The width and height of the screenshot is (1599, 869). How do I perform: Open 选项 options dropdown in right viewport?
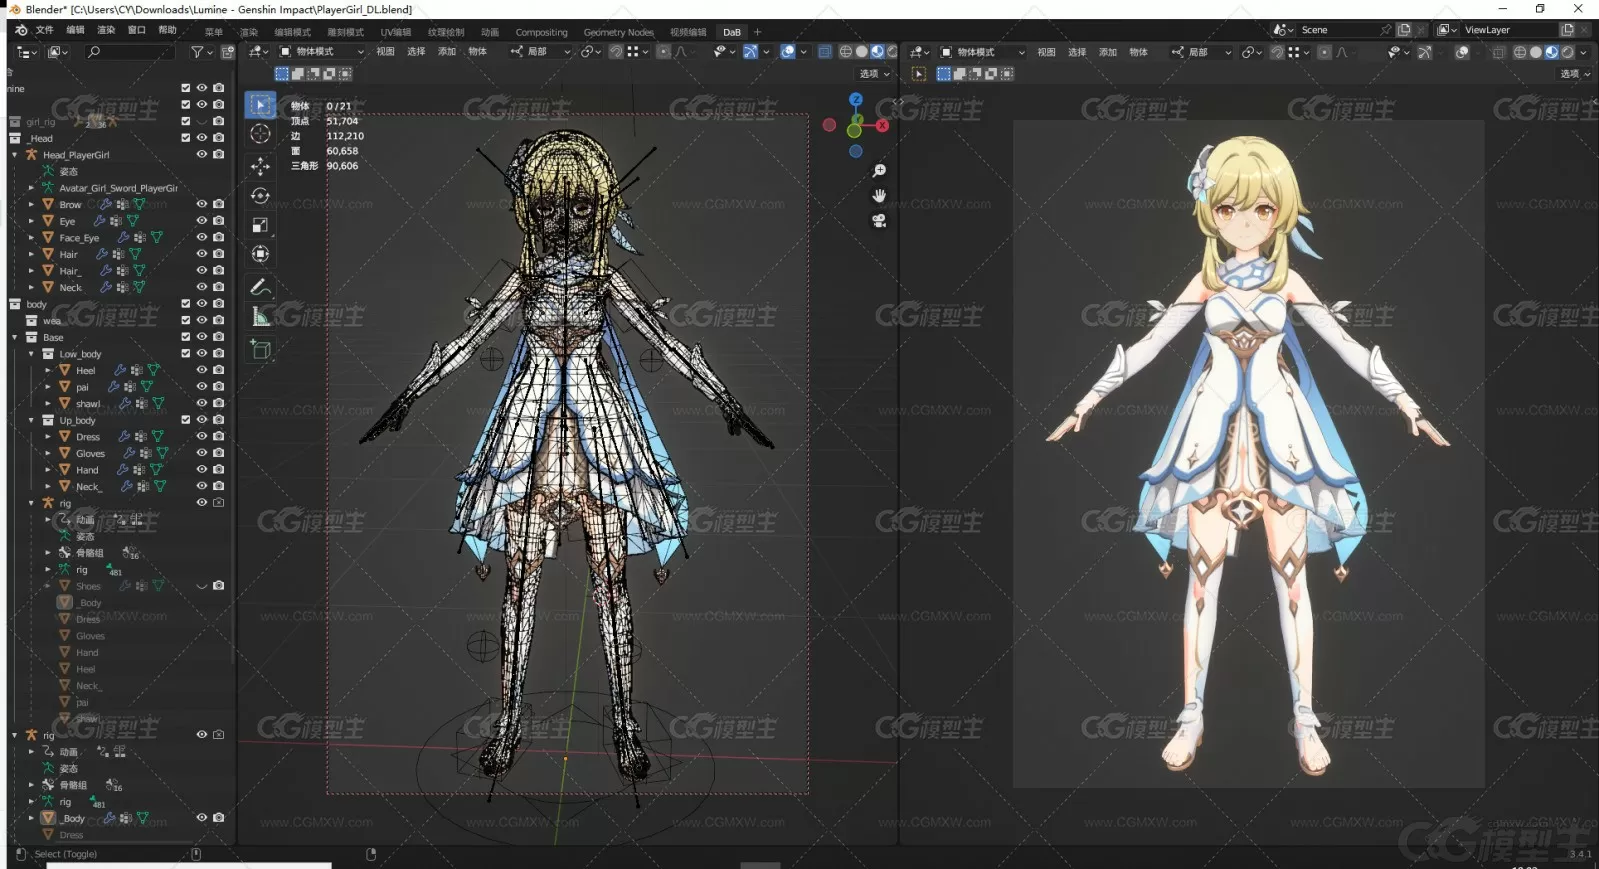1575,74
